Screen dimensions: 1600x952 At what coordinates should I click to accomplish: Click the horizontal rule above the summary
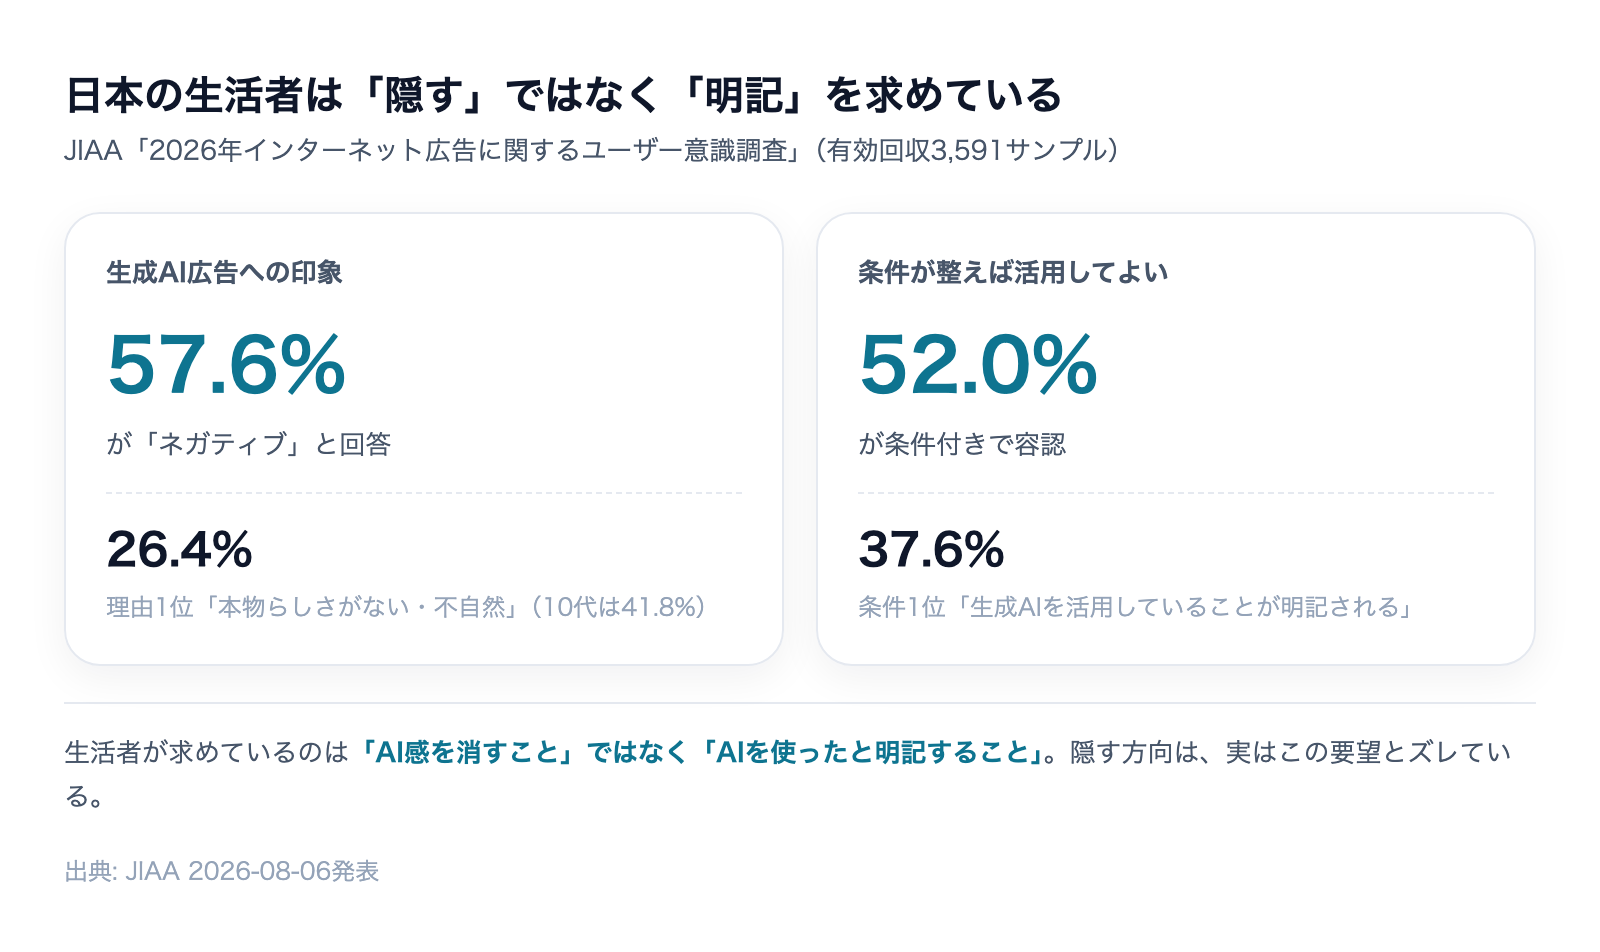click(x=800, y=703)
